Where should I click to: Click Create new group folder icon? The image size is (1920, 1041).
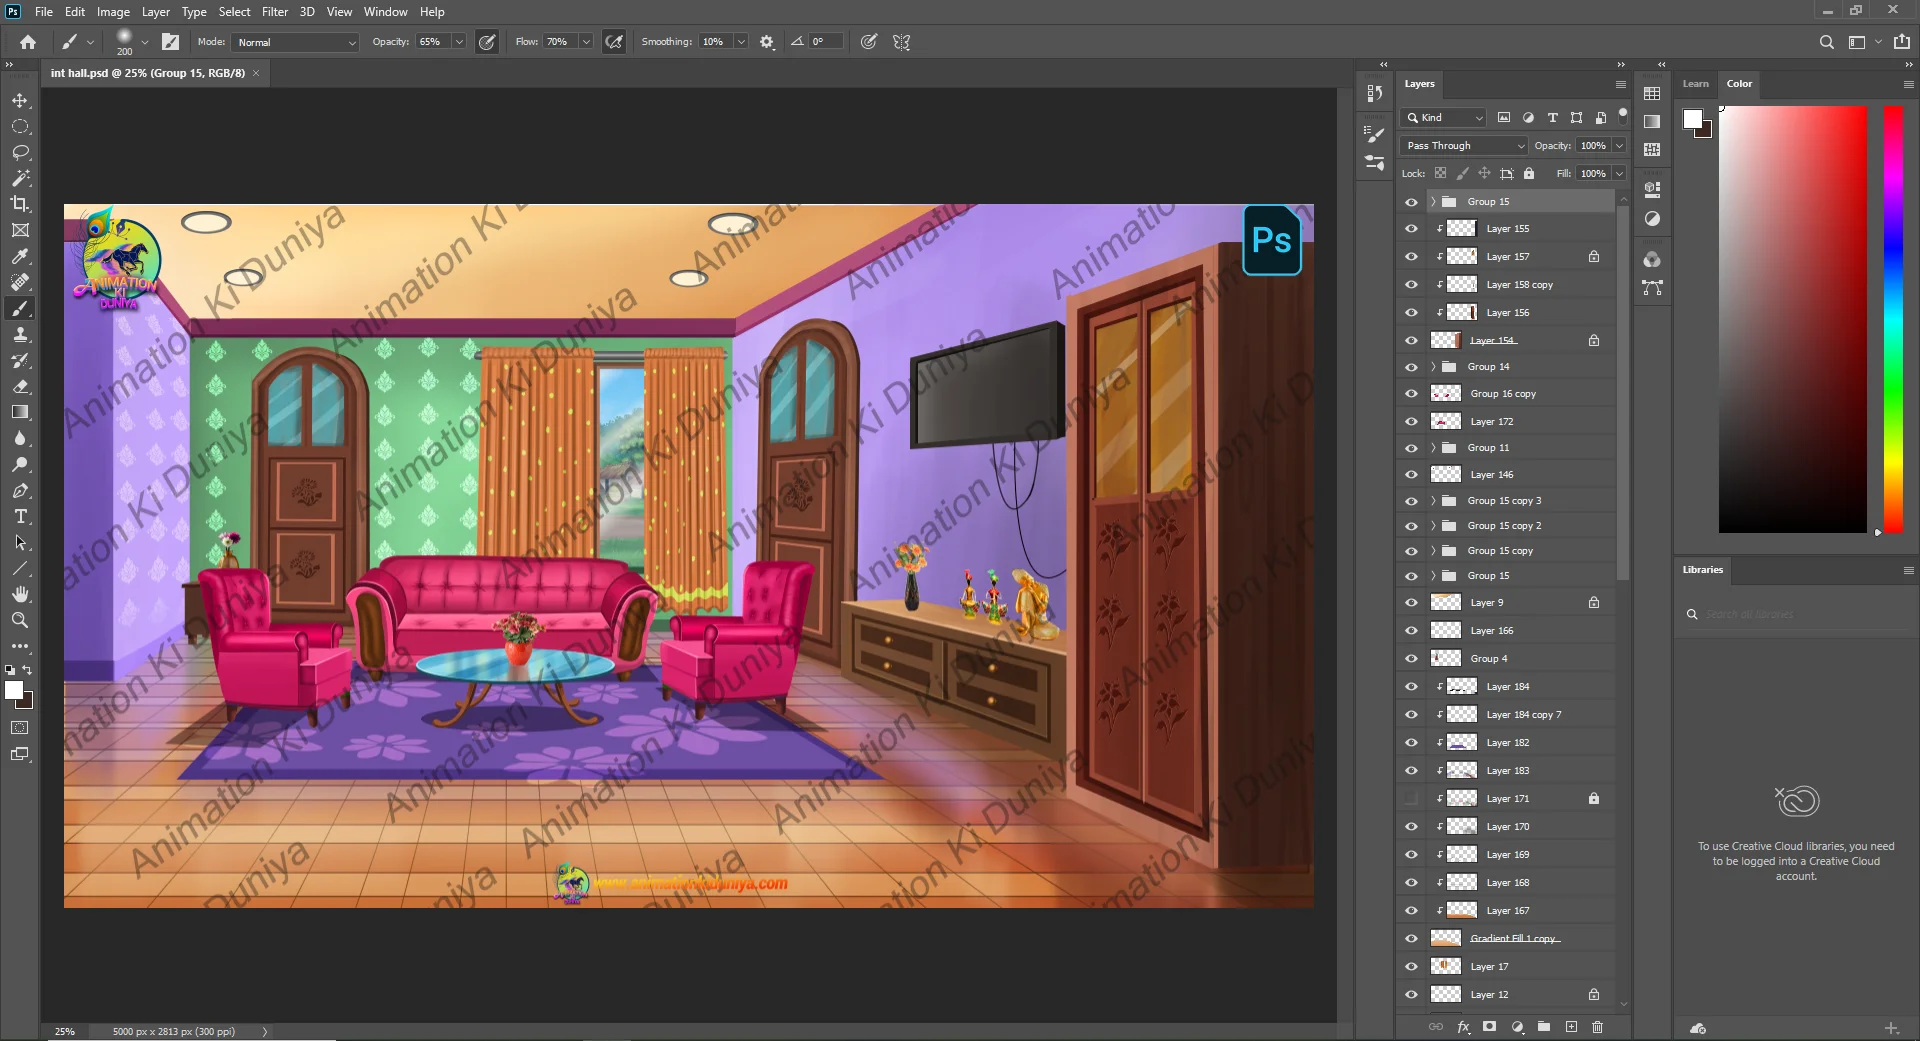(1544, 1027)
